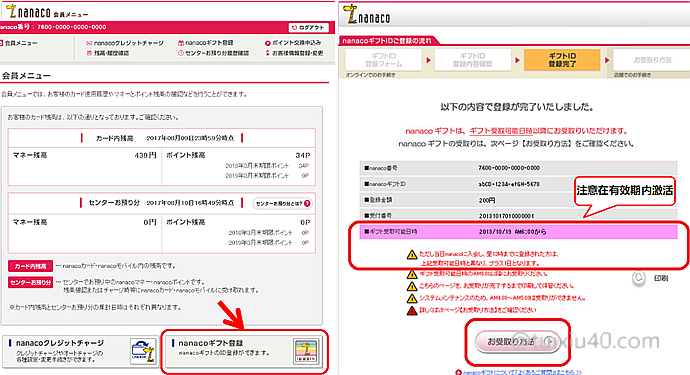Screen dimensions: 690x375
Task: Select the お受取り方法 step tab
Action: point(652,60)
